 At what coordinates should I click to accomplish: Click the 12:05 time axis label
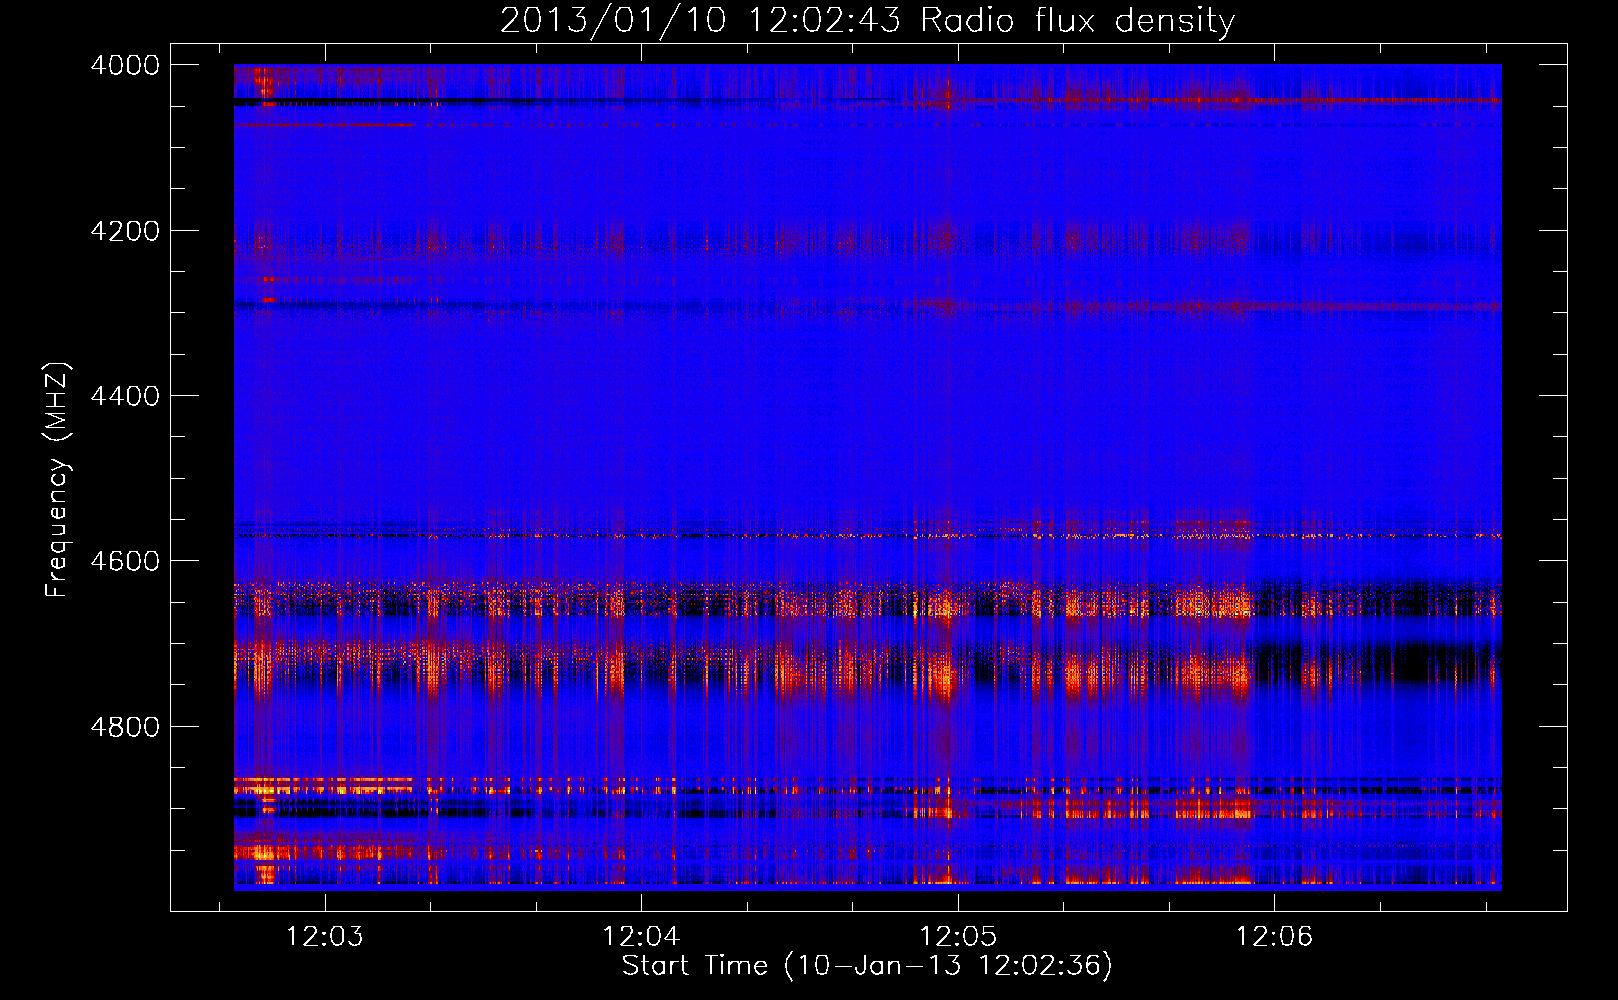click(x=958, y=937)
